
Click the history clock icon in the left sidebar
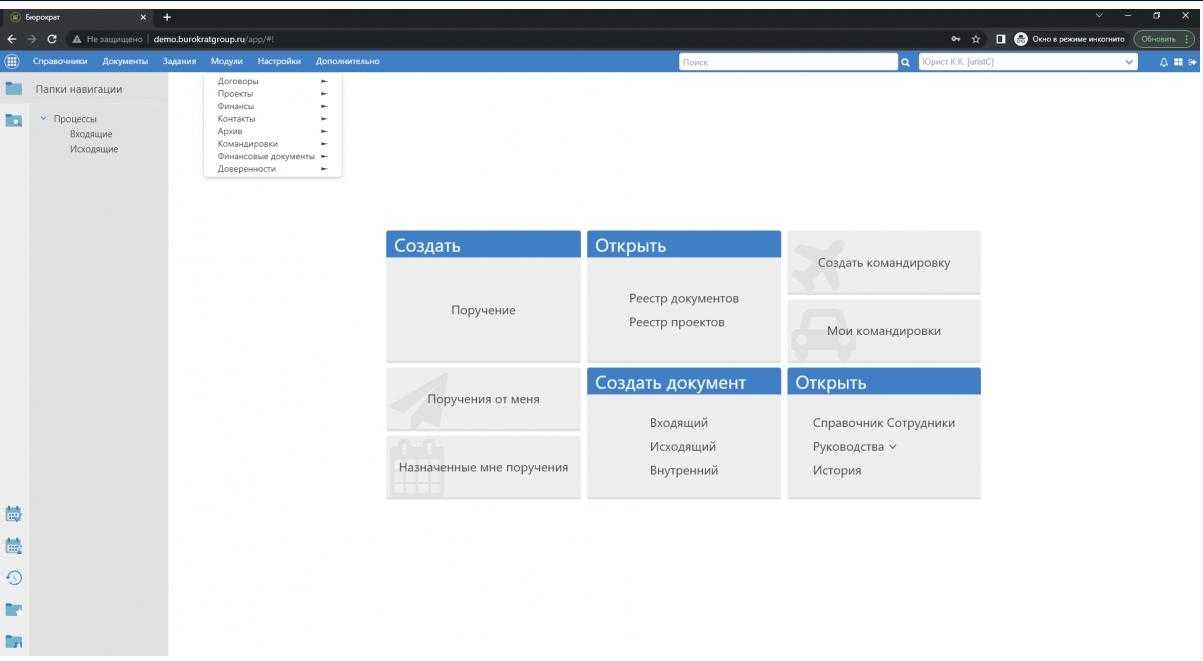tap(14, 577)
